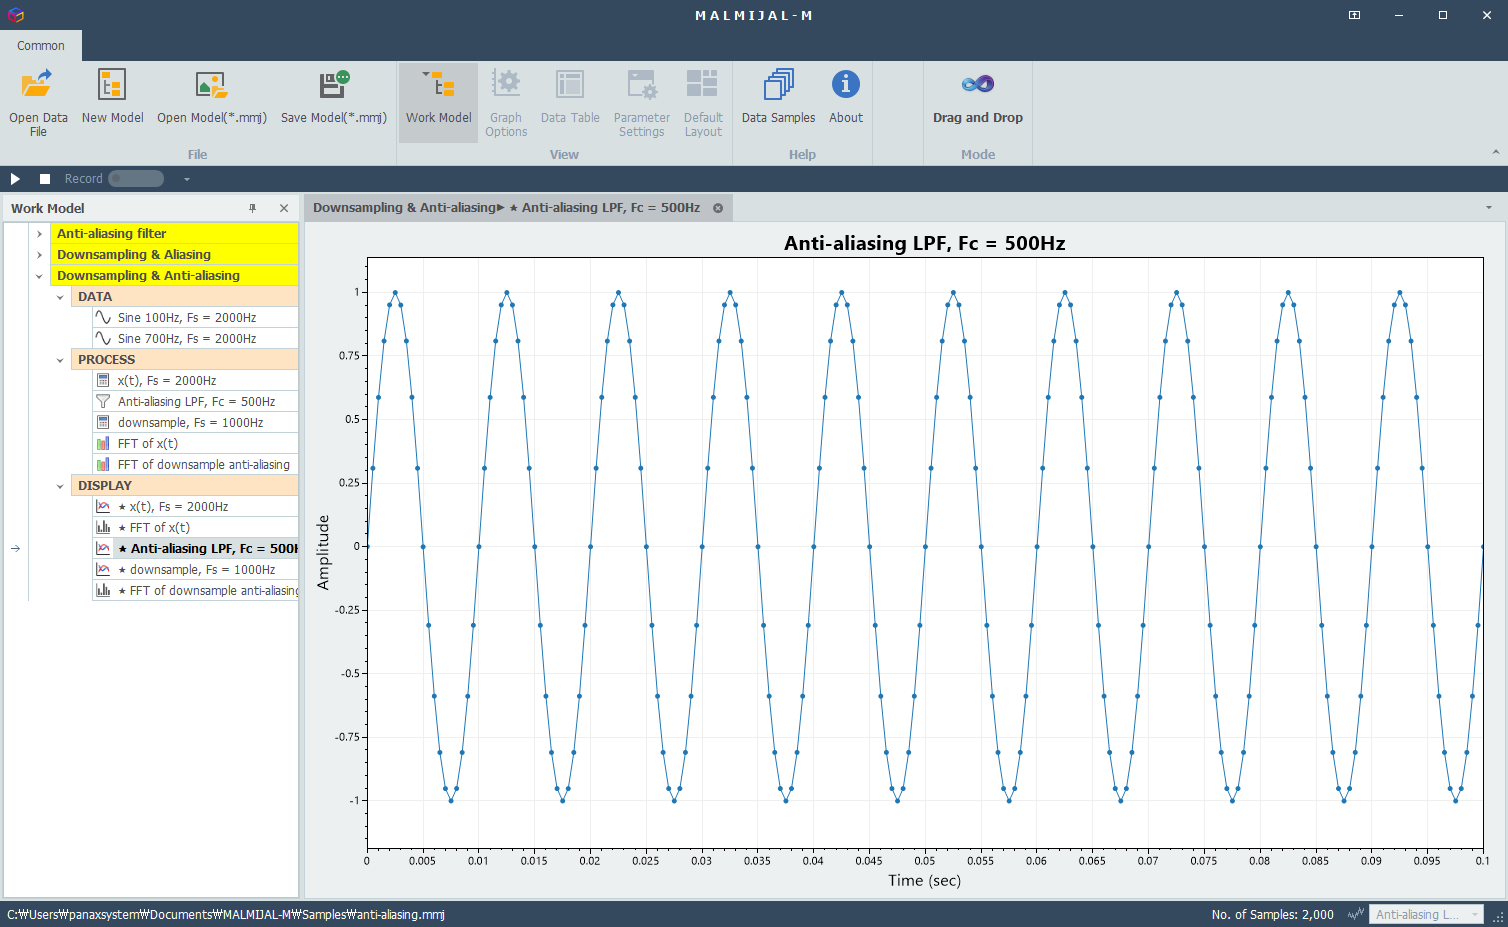
Task: Click the line graph icon of downsample display
Action: pyautogui.click(x=103, y=570)
